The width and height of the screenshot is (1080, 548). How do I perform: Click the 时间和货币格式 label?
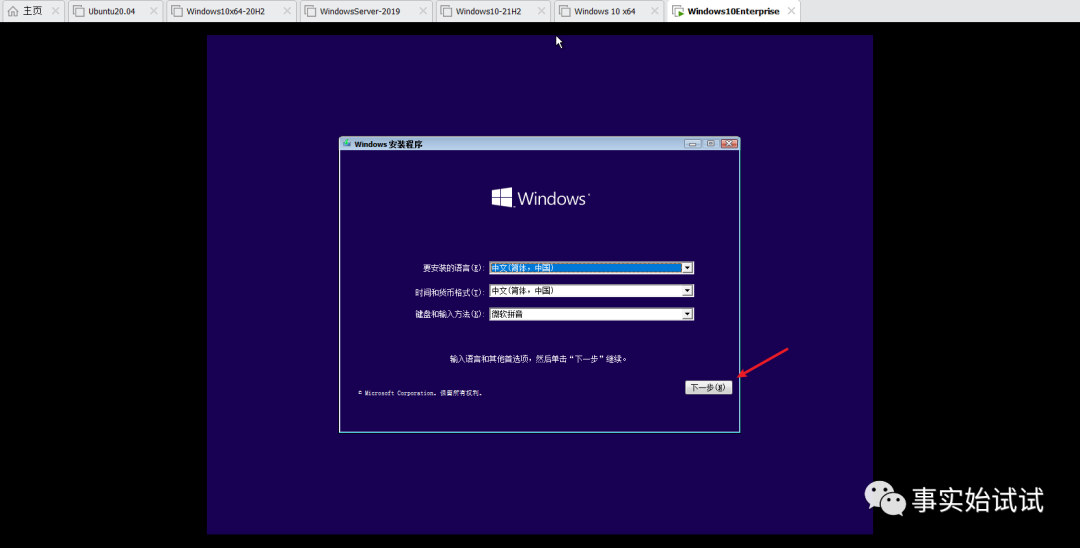449,292
